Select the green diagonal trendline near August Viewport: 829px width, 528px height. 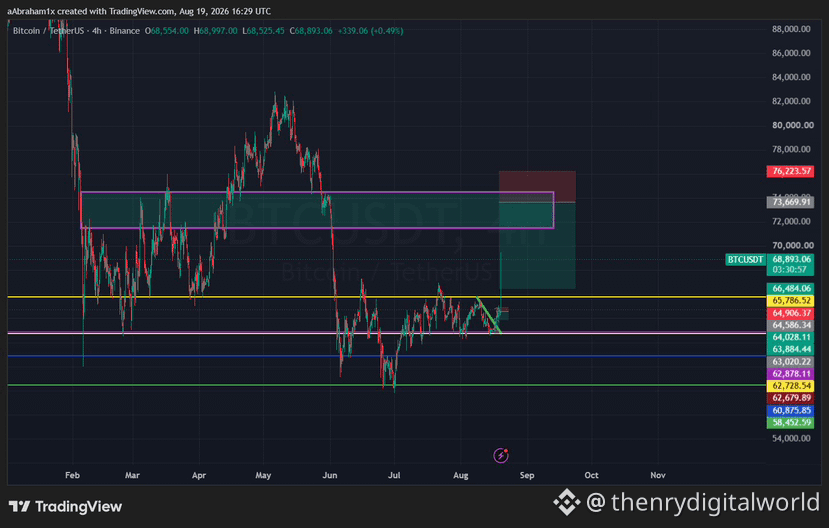point(489,316)
